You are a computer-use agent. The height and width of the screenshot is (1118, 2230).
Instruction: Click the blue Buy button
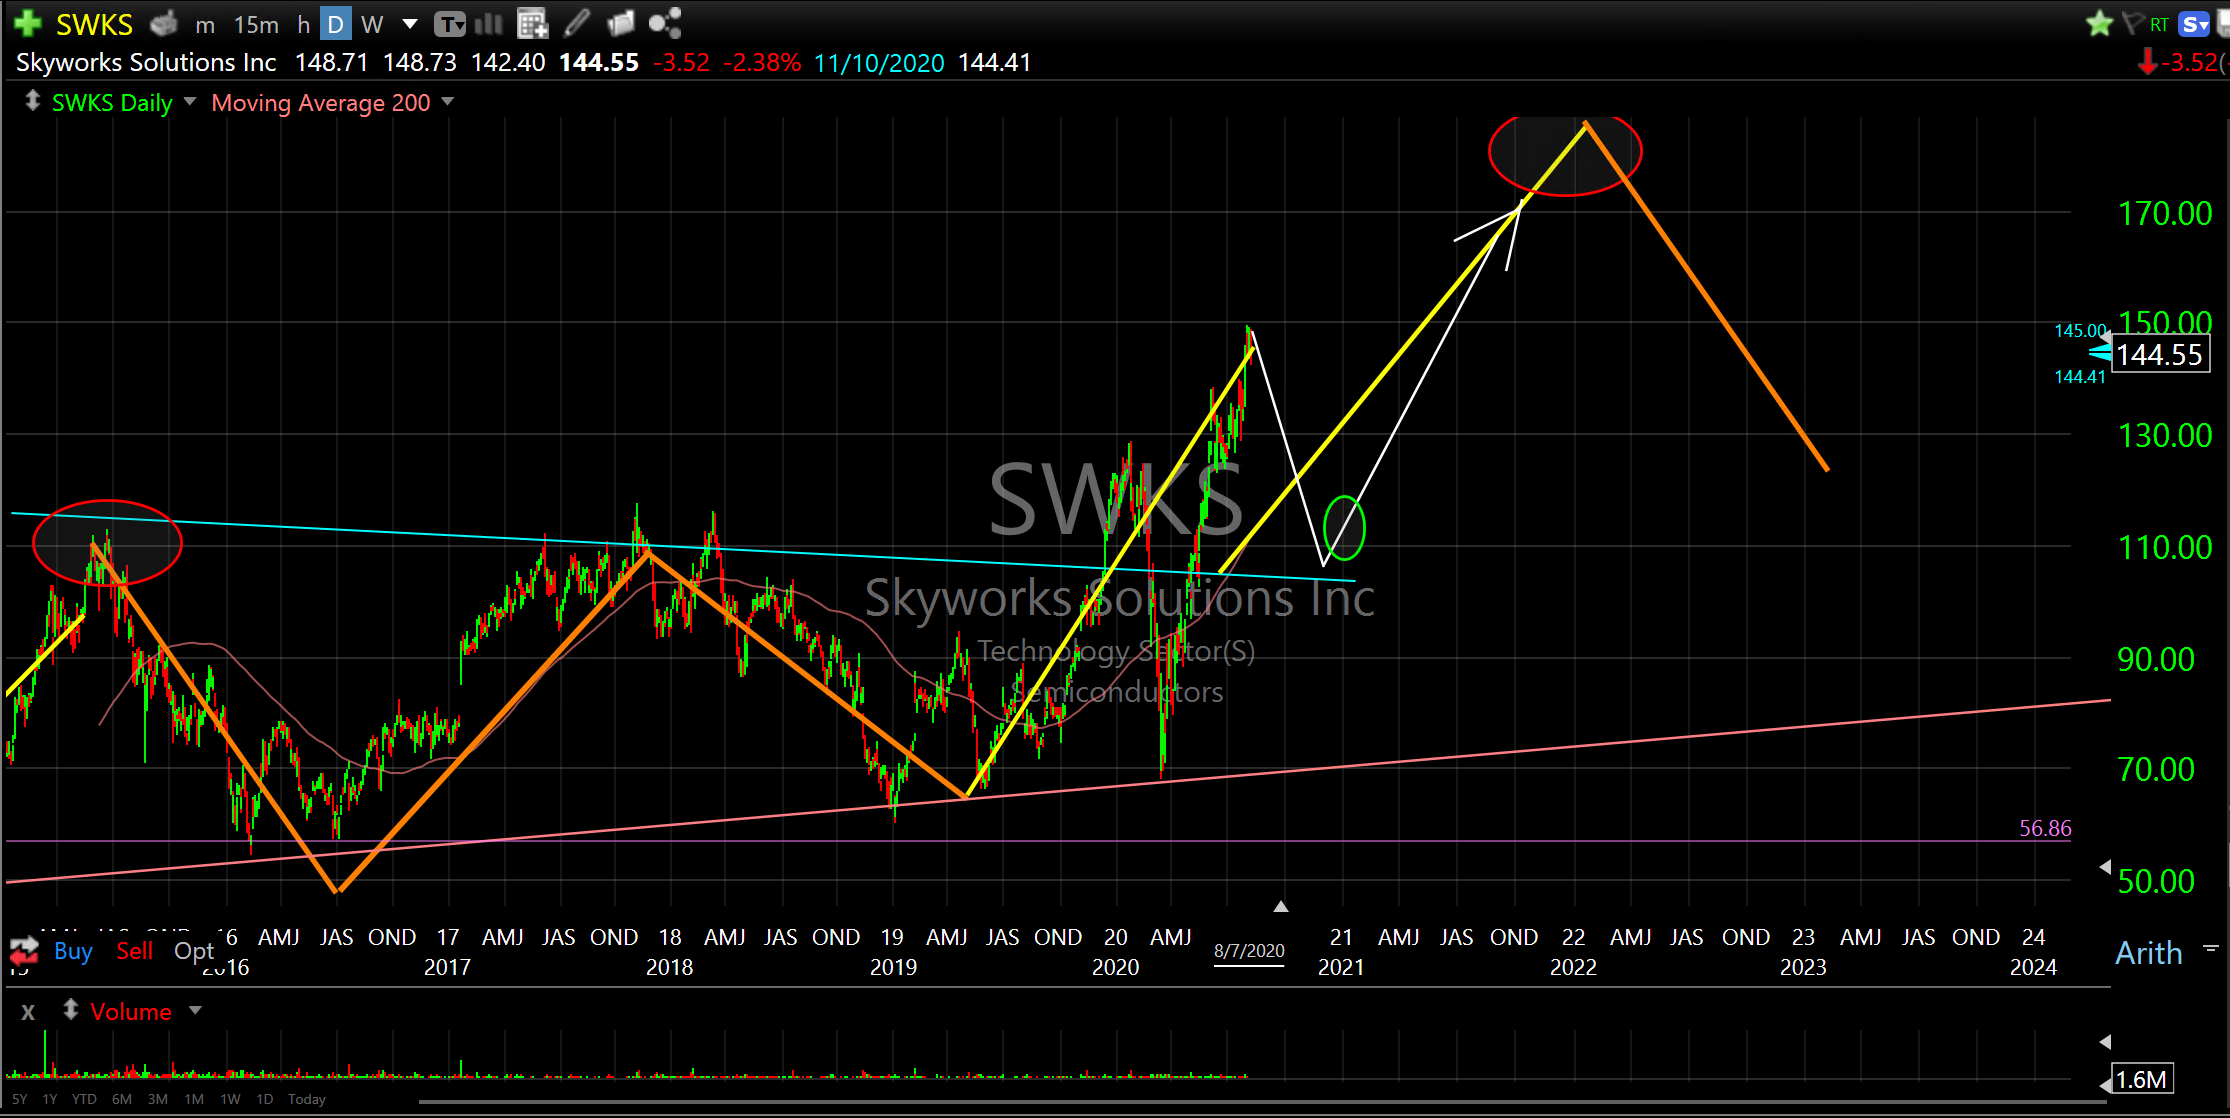pyautogui.click(x=73, y=951)
